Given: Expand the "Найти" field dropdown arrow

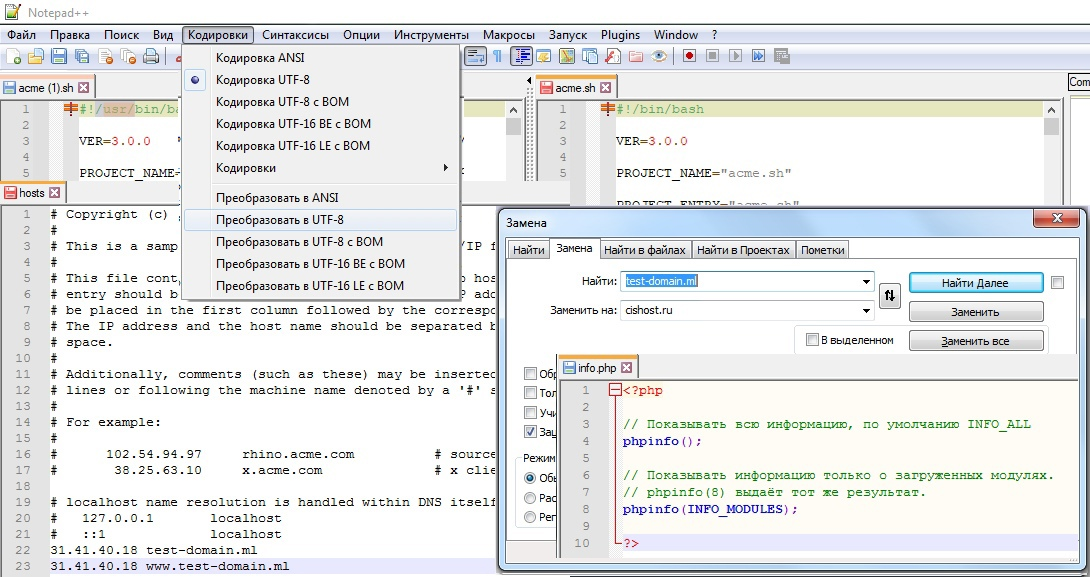Looking at the screenshot, I should pos(865,283).
